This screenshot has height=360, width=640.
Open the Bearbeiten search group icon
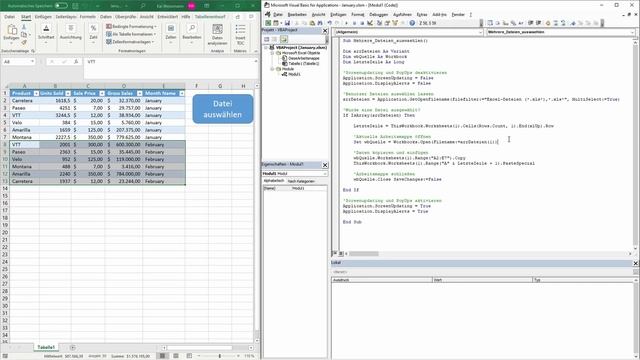[x=191, y=29]
